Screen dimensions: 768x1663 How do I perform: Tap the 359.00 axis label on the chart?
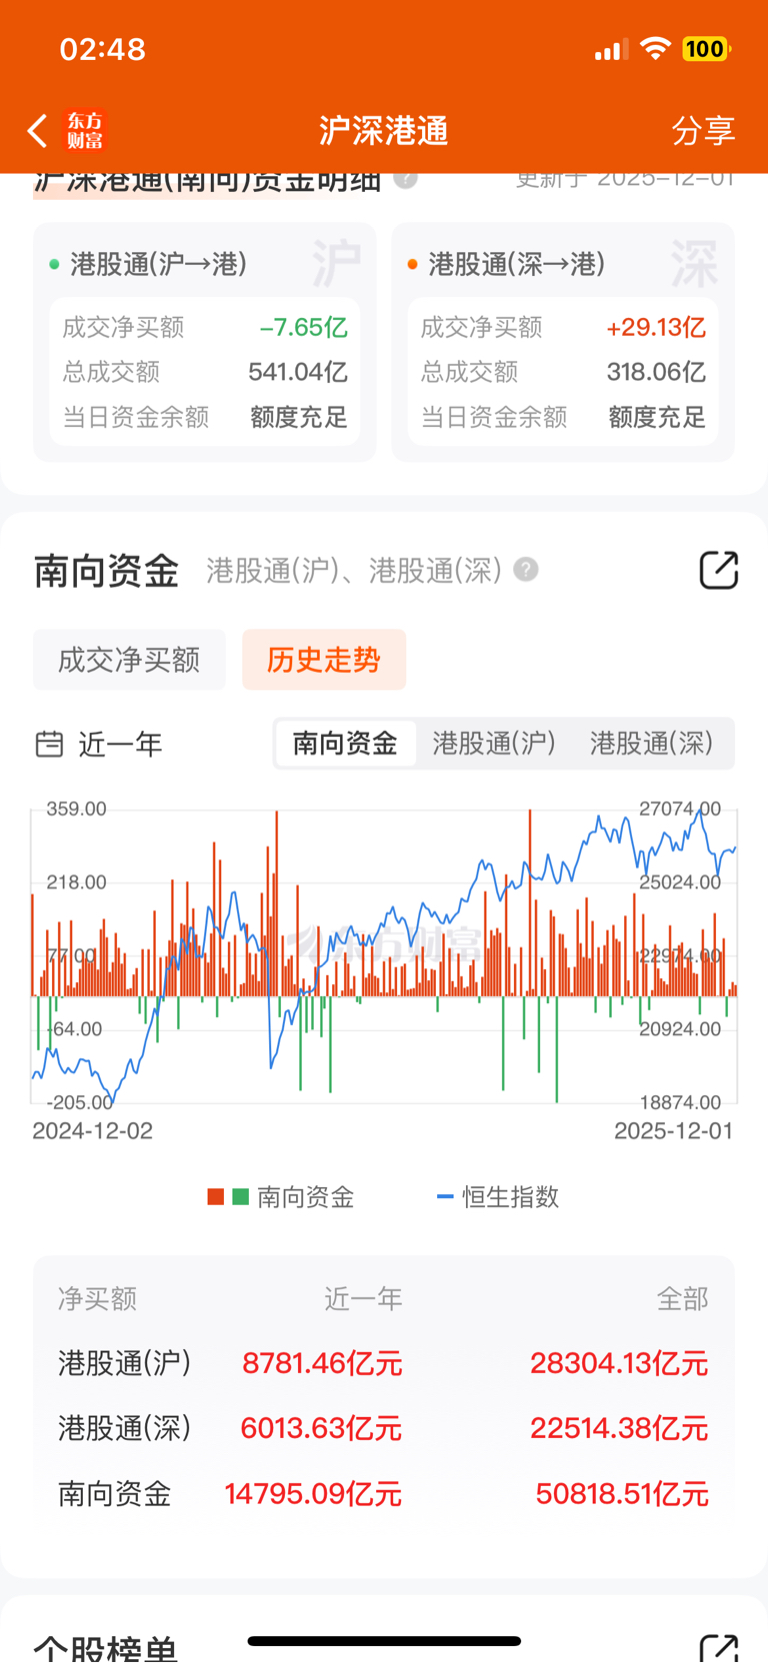[x=76, y=808]
